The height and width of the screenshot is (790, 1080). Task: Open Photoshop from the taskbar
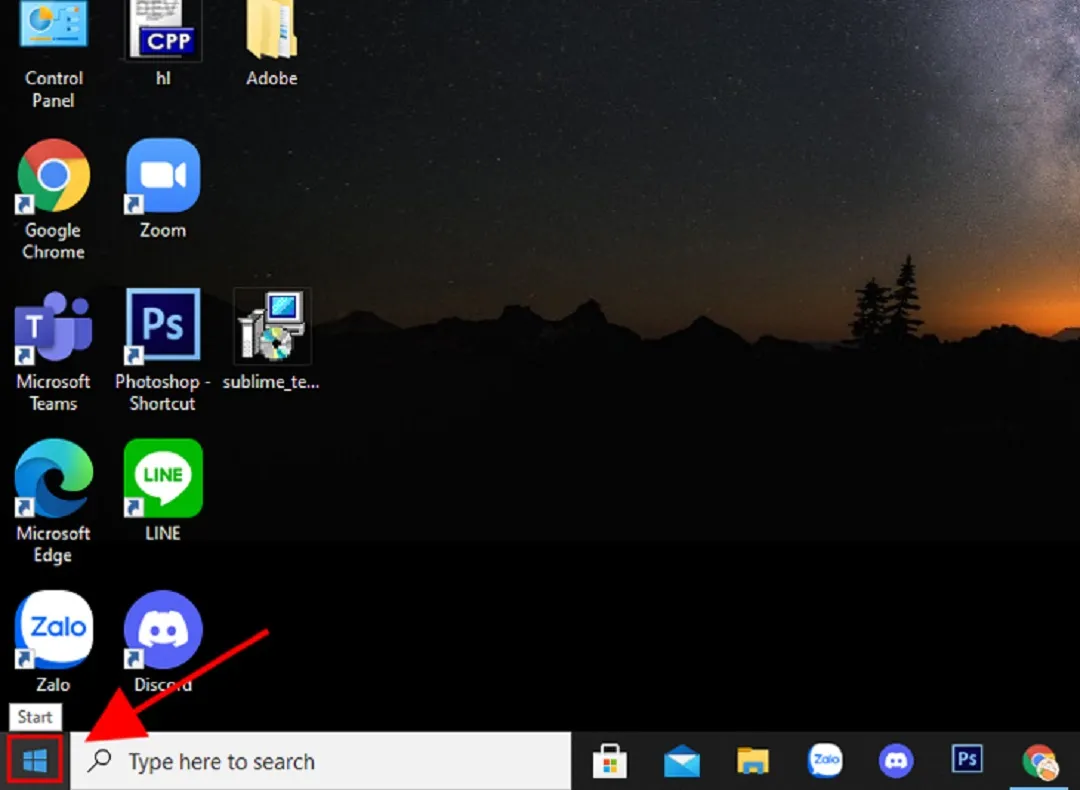pos(967,761)
